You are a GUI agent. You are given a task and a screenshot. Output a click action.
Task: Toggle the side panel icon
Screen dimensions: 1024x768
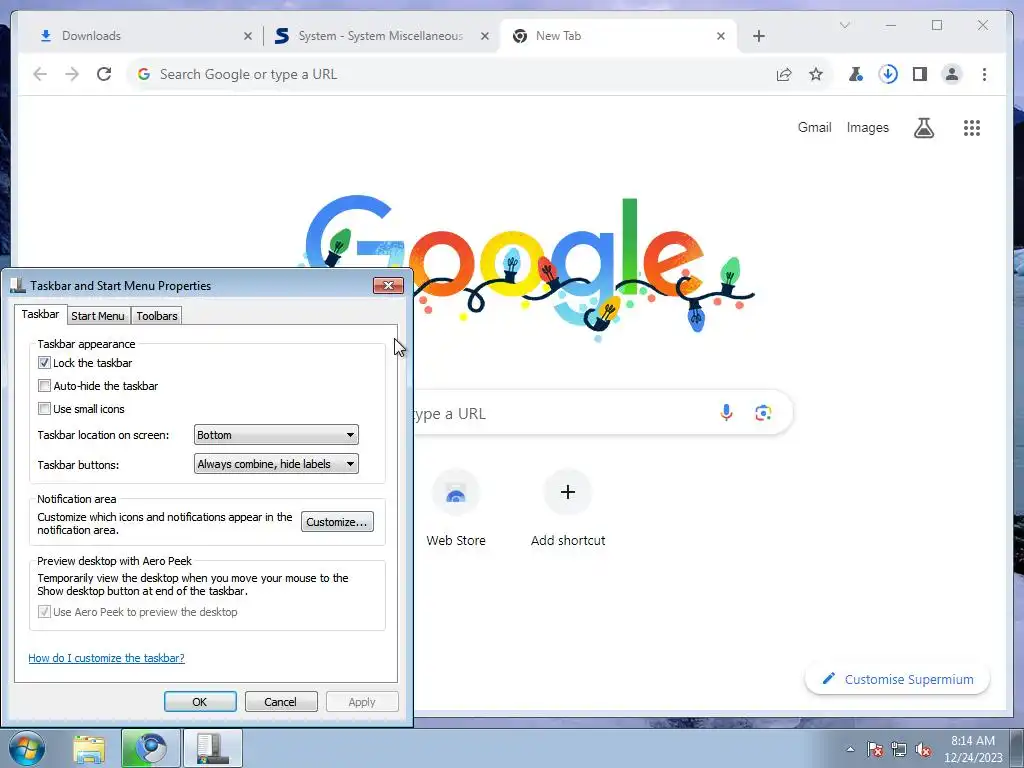pyautogui.click(x=920, y=74)
